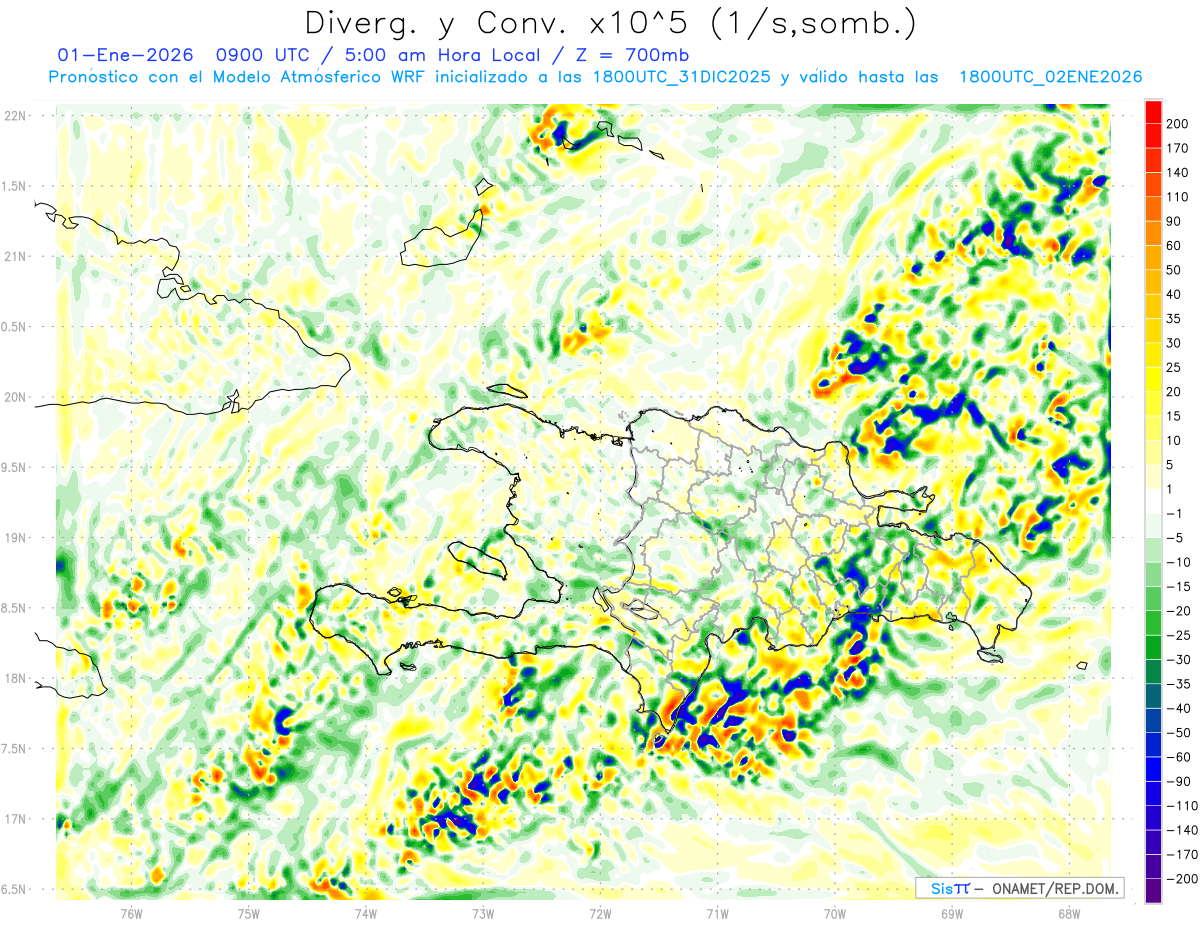Screen dimensions: 1200x927
Task: Click the positive 110 color scale value
Action: 1176,197
